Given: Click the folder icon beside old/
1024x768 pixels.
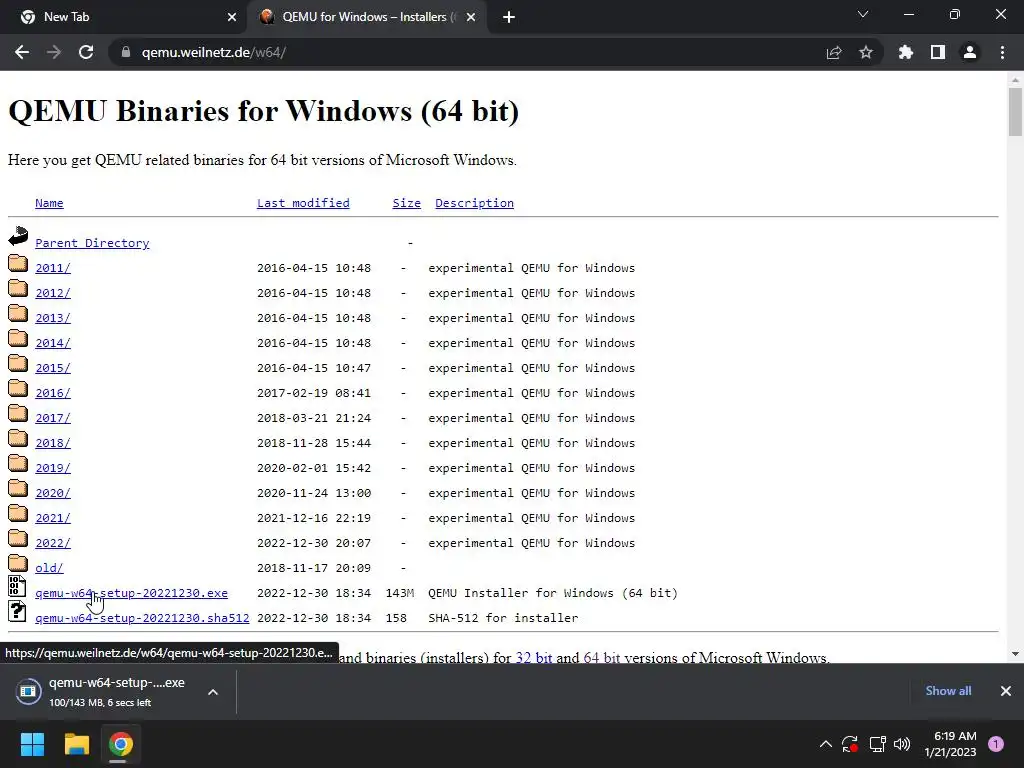Looking at the screenshot, I should [18, 562].
